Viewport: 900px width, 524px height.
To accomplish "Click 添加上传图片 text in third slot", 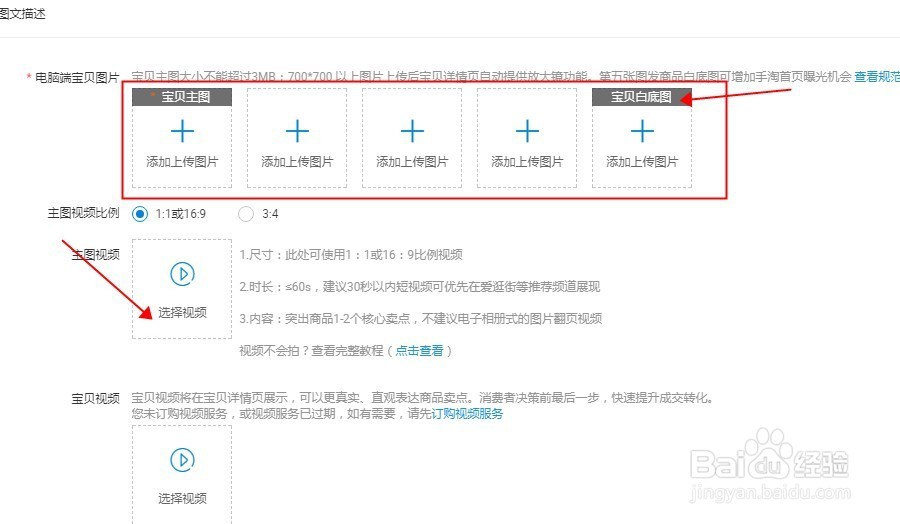I will (x=412, y=162).
